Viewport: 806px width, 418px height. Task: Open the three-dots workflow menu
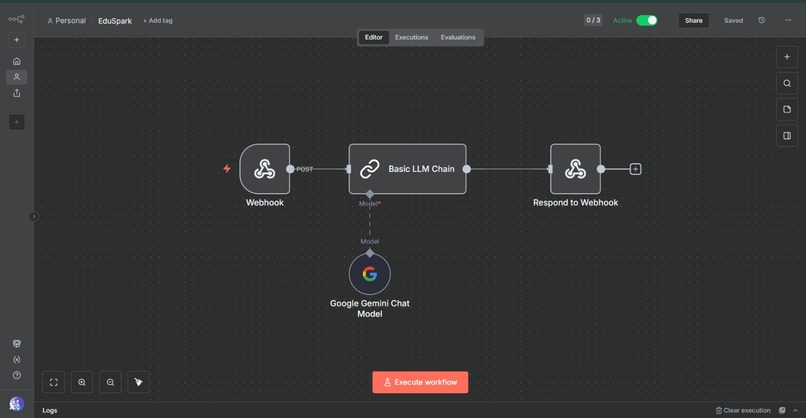788,20
